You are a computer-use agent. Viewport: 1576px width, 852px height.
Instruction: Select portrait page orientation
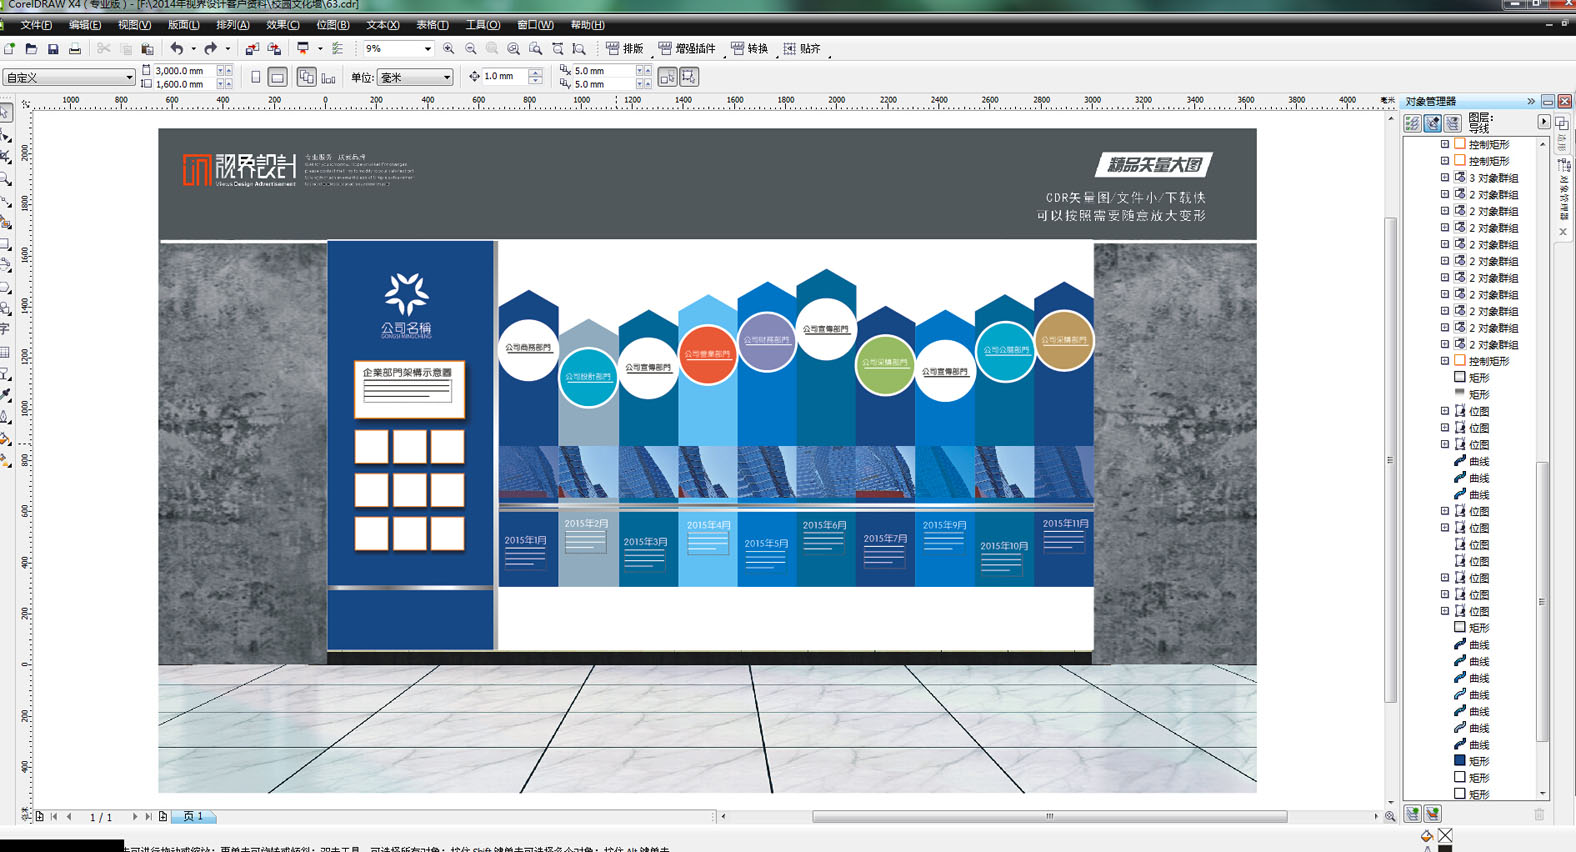coord(256,77)
